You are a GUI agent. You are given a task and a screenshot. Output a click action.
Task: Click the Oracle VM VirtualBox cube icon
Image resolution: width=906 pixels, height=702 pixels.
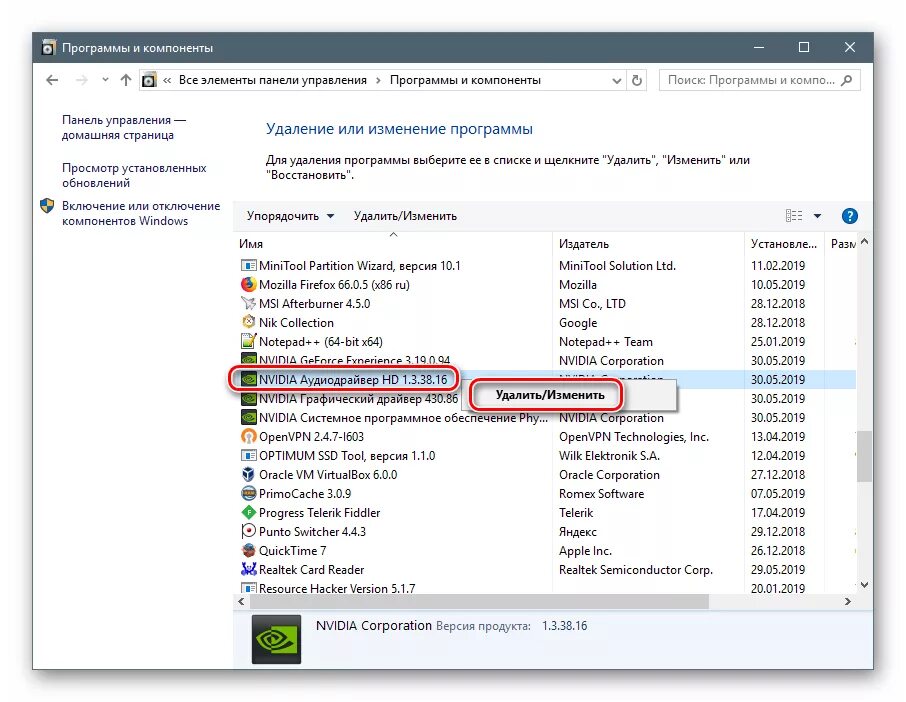[248, 474]
